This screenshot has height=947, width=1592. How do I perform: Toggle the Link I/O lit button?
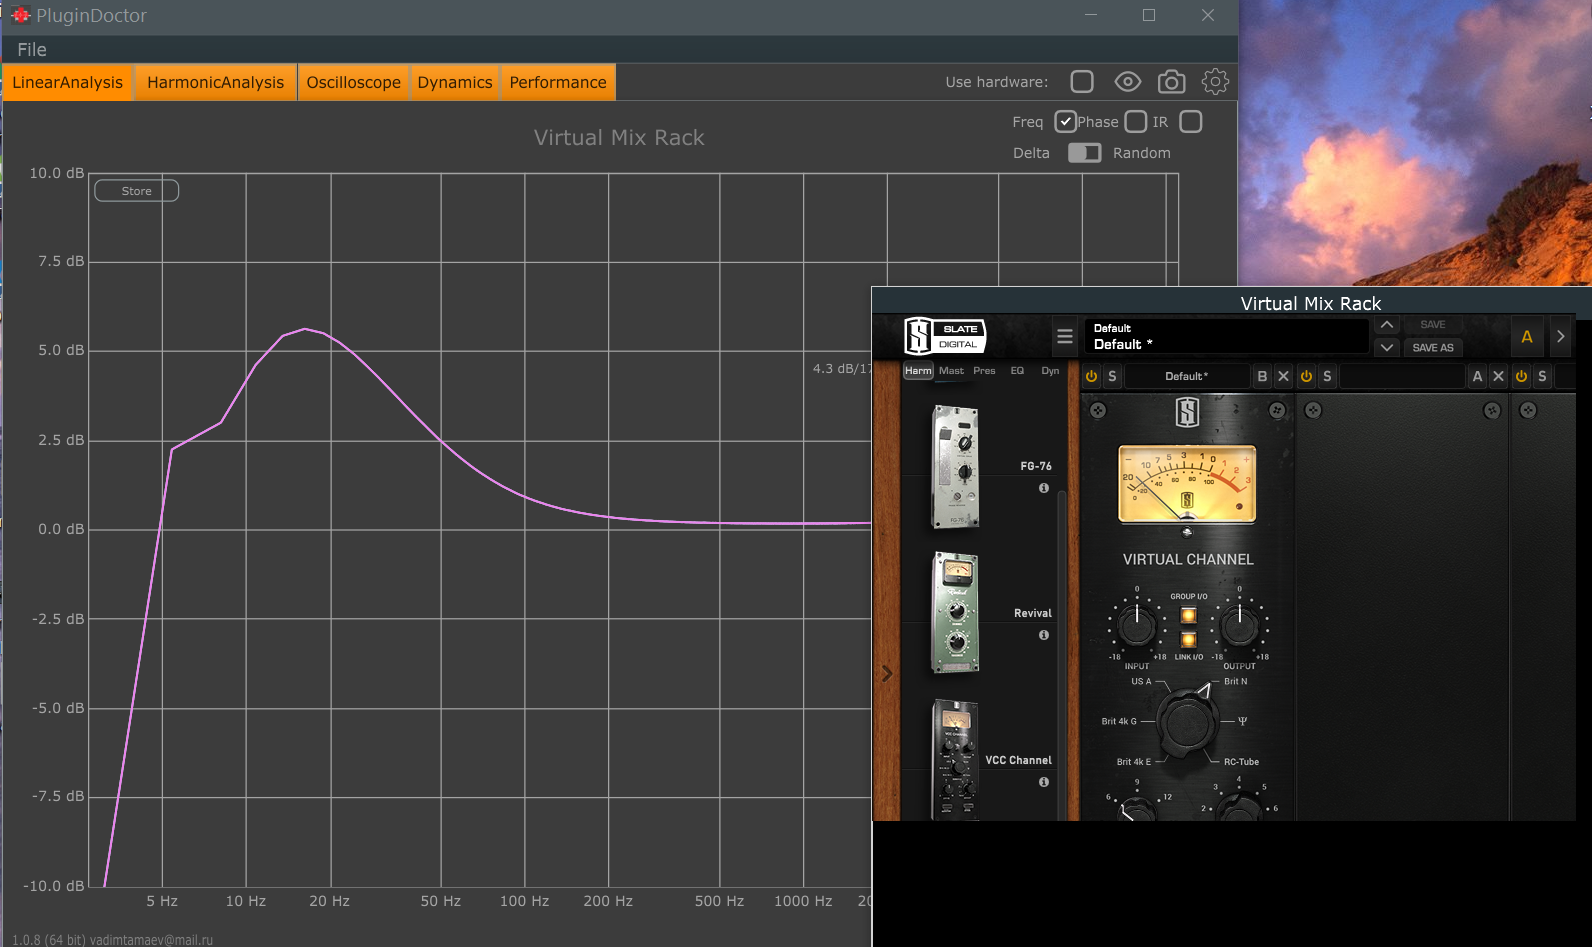(1188, 640)
